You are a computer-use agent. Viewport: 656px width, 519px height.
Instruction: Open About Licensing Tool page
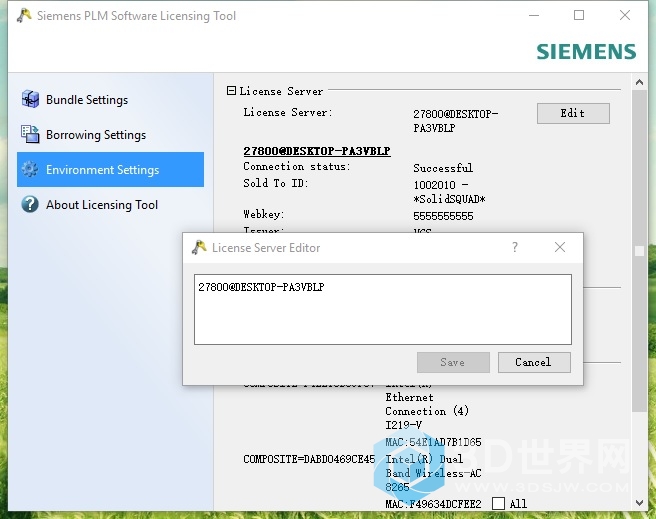click(x=110, y=205)
